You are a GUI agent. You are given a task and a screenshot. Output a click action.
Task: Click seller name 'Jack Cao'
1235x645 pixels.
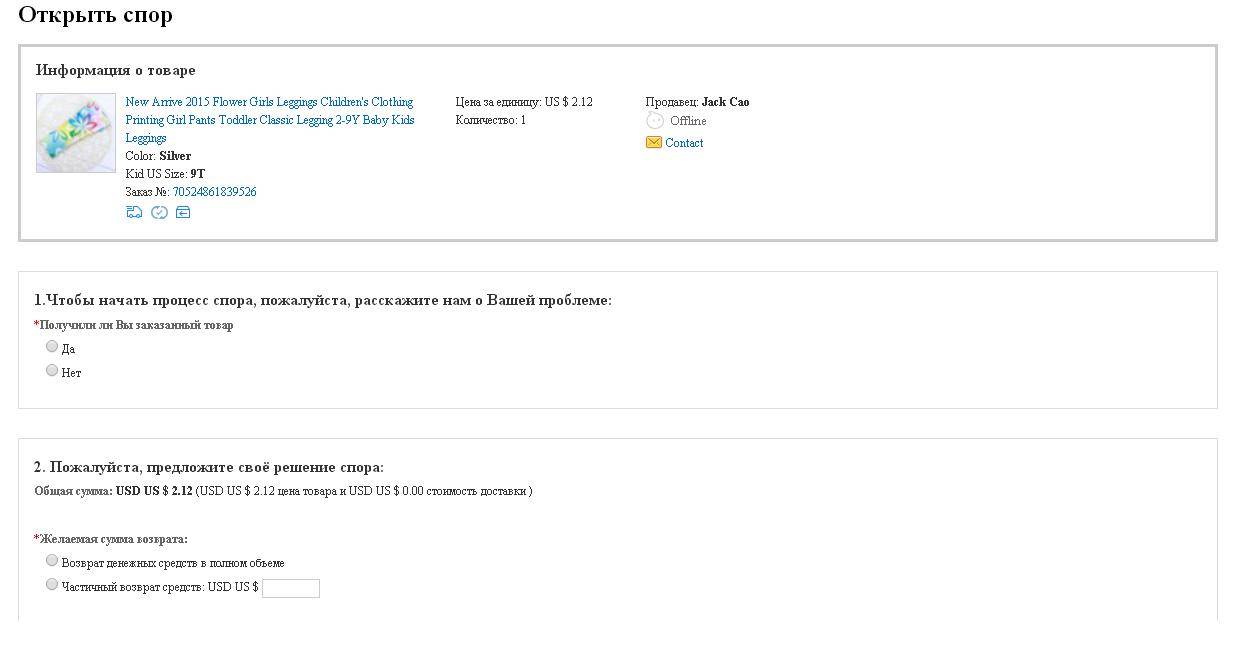tap(725, 102)
